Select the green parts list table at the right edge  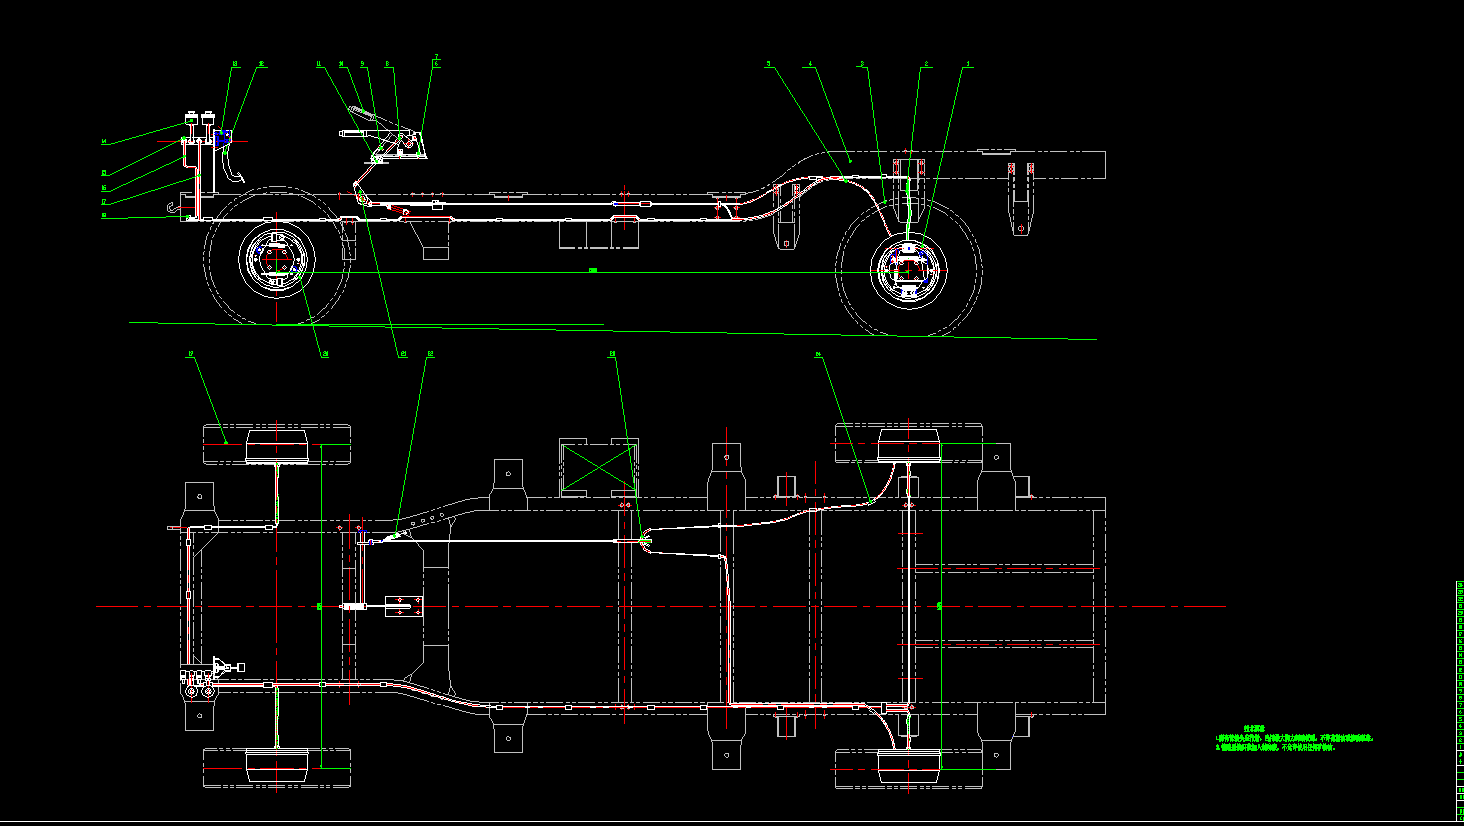1460,701
